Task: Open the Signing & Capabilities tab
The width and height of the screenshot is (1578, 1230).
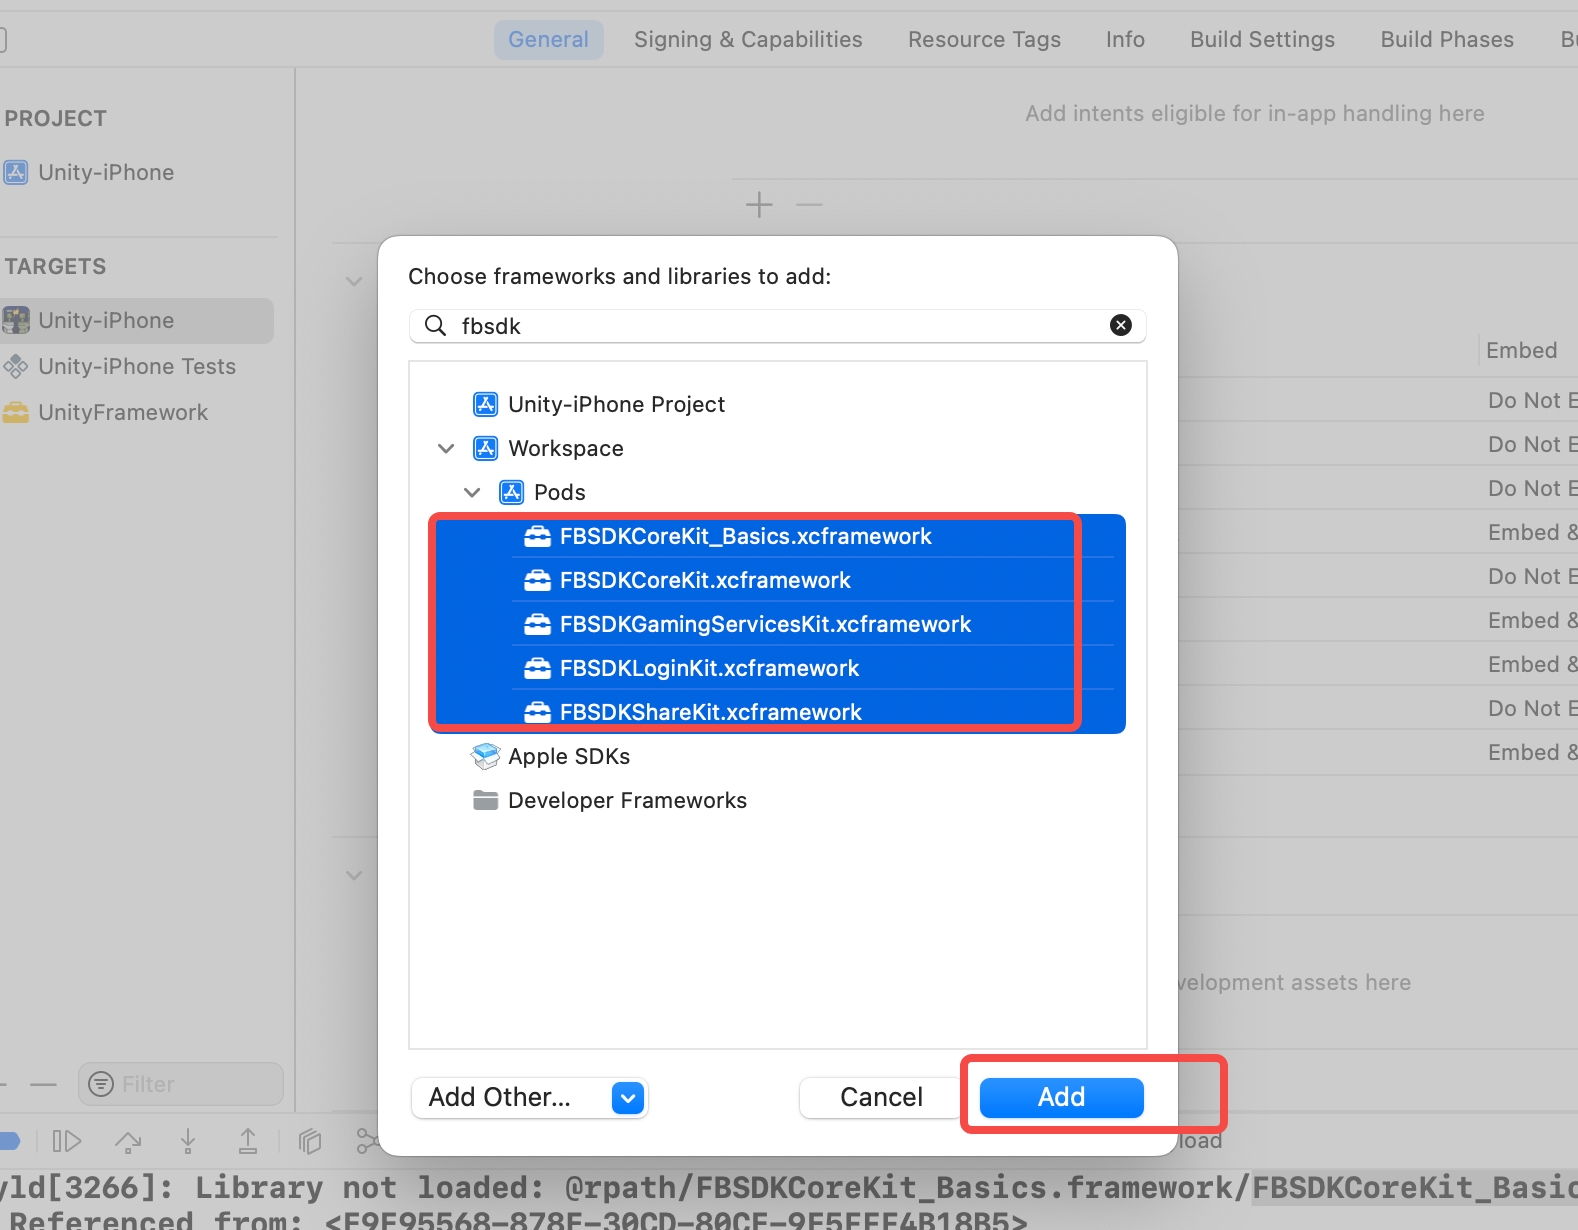Action: (748, 39)
